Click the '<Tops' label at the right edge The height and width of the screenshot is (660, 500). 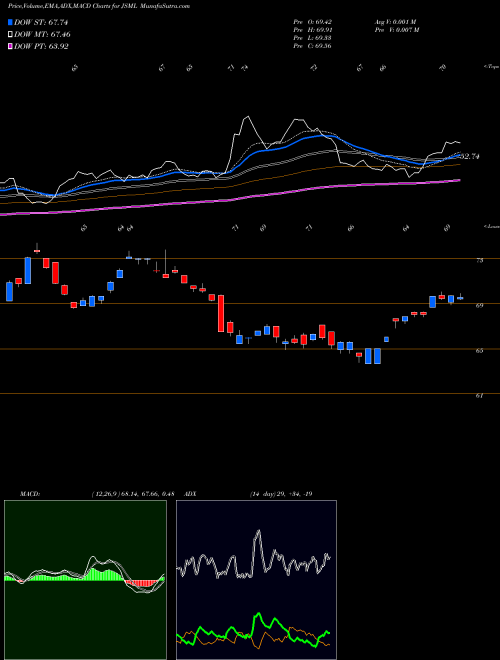492,67
